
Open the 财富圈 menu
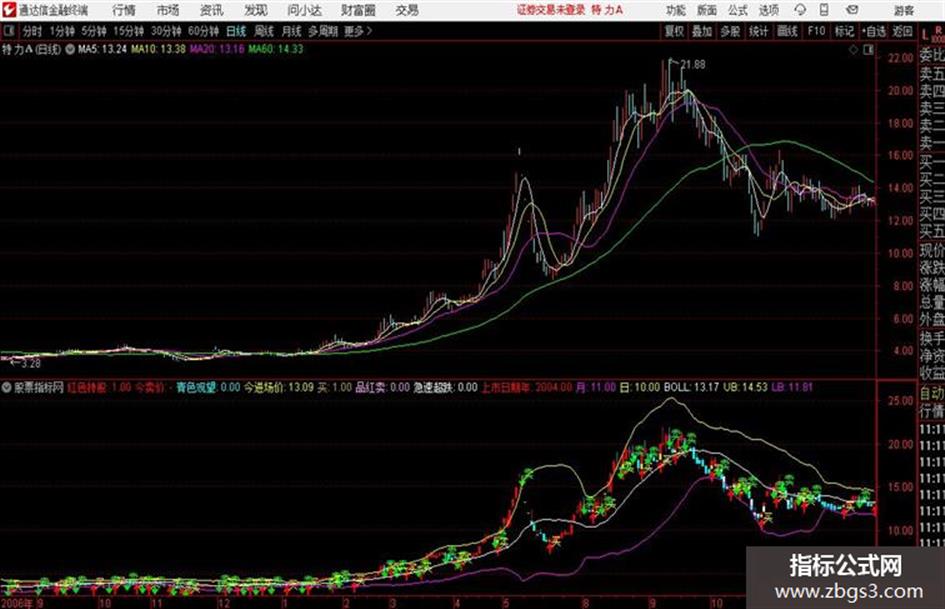click(358, 10)
